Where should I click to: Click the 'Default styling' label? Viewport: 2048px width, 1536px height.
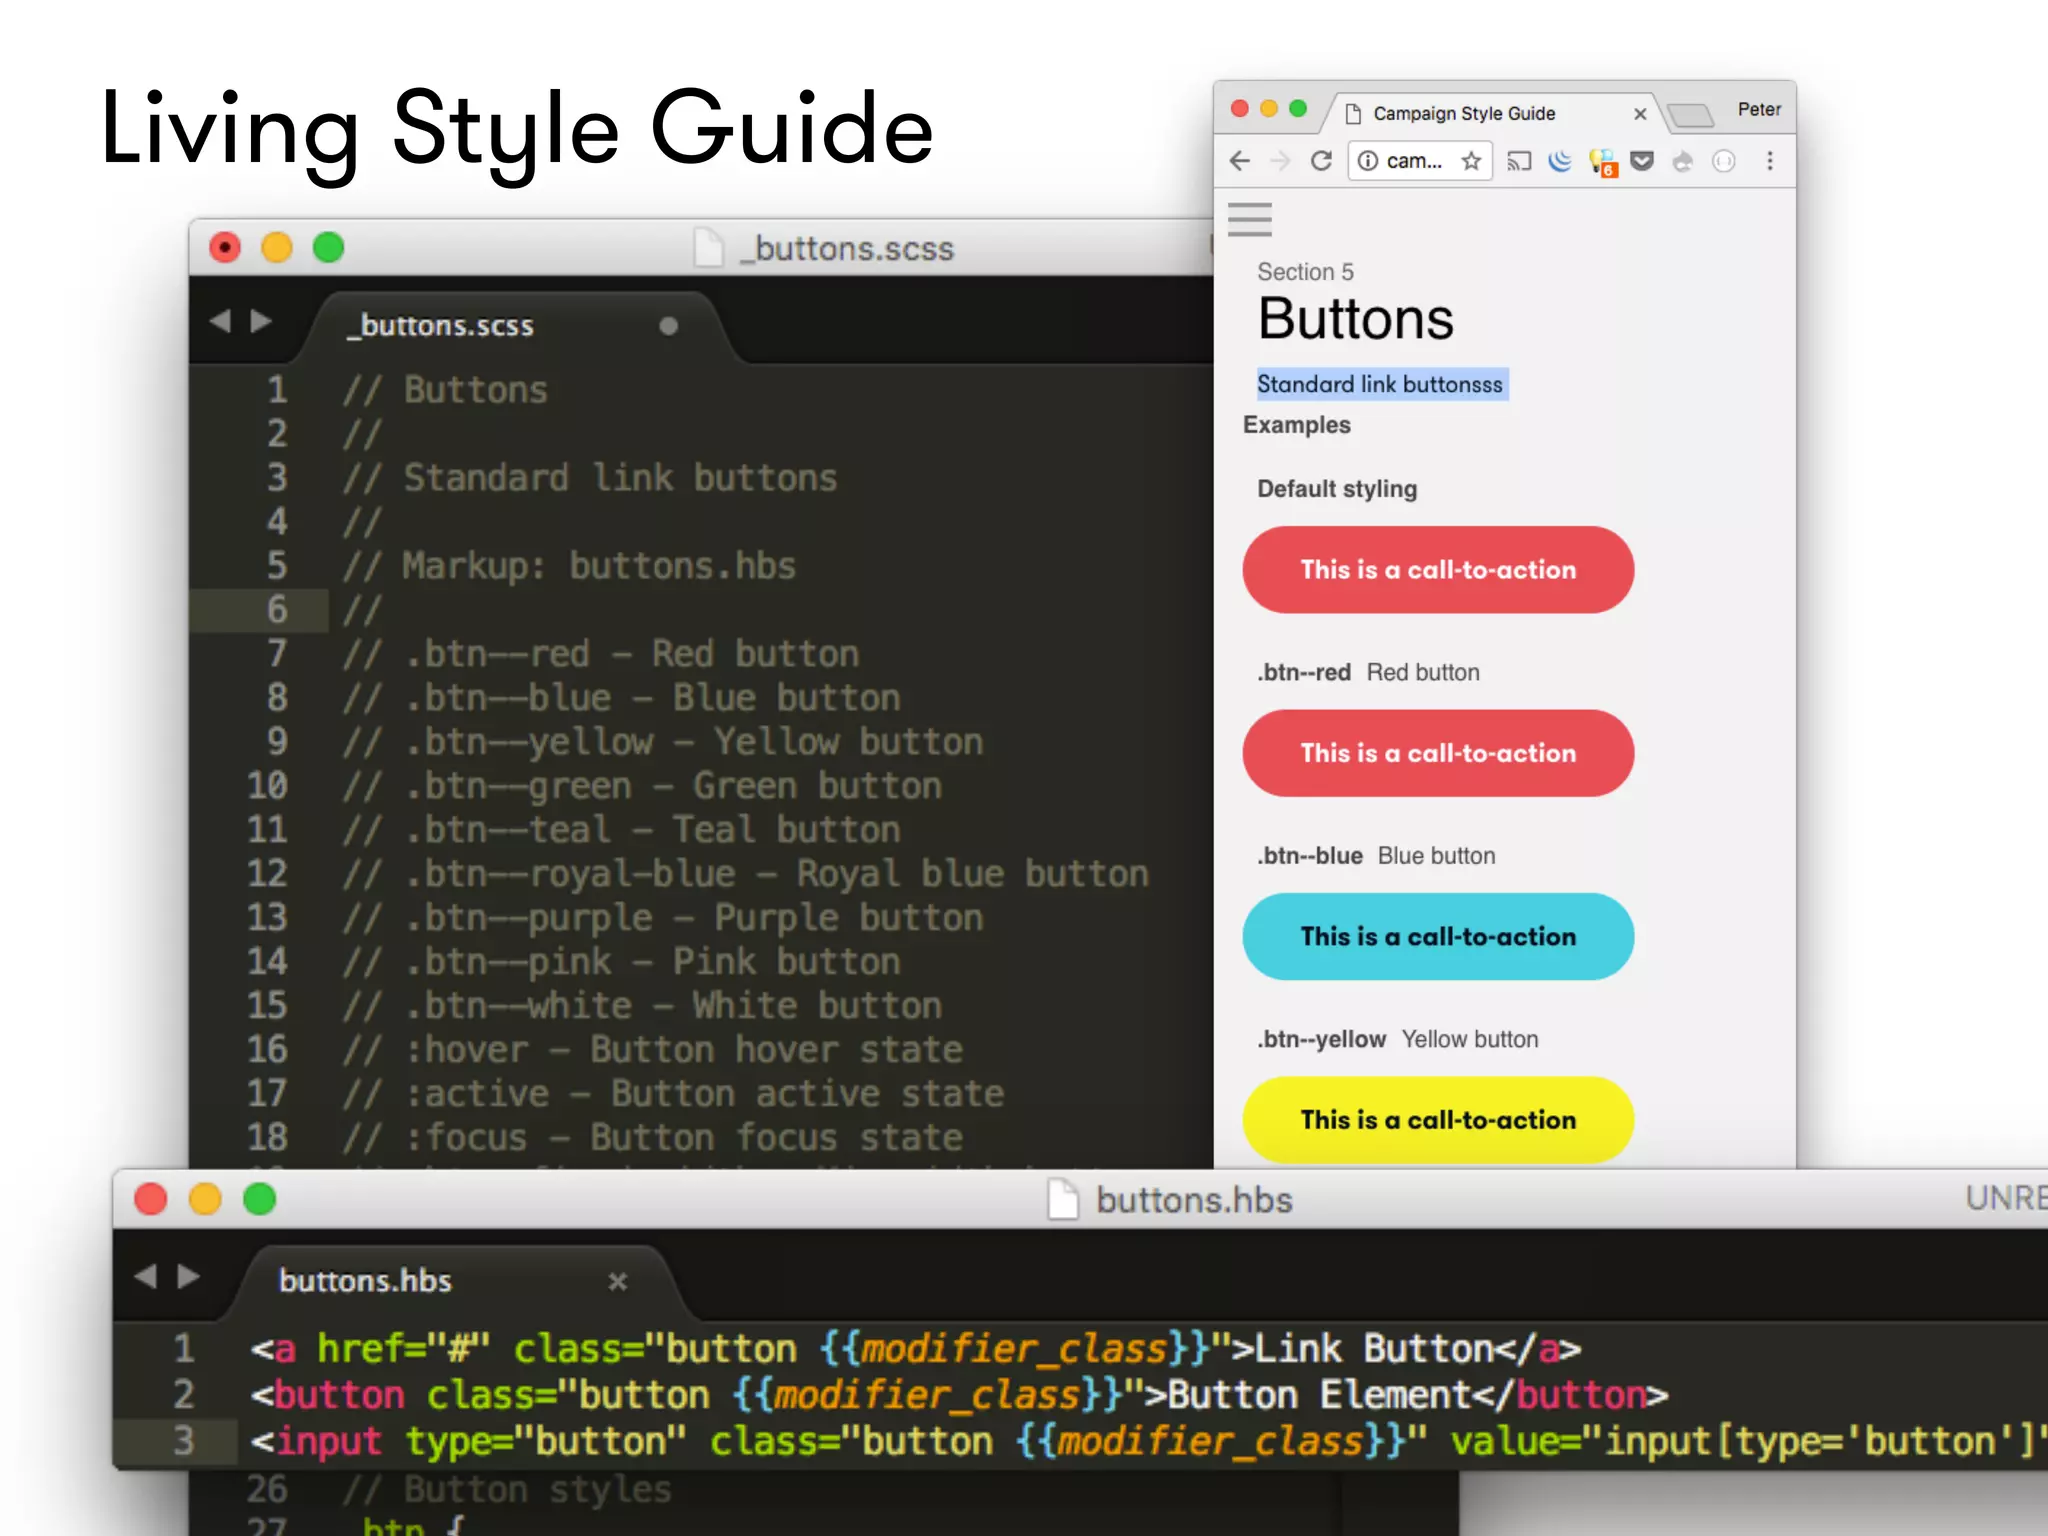pyautogui.click(x=1337, y=489)
